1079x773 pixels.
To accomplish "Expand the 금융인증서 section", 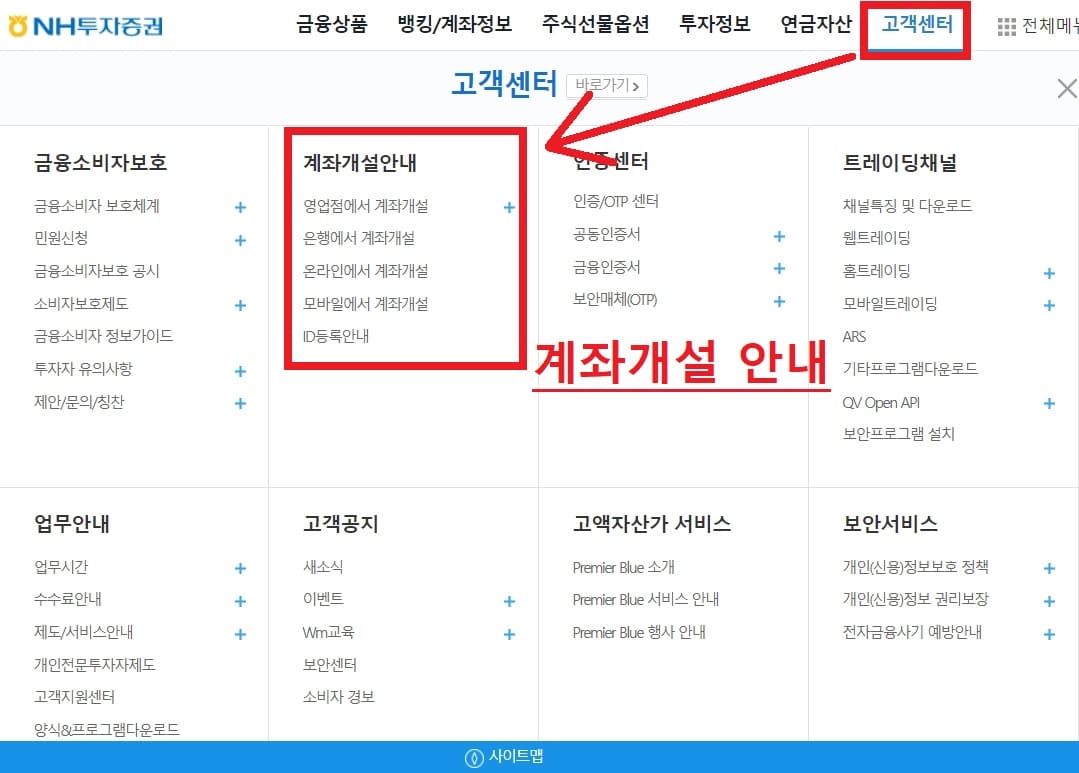I will tap(778, 268).
